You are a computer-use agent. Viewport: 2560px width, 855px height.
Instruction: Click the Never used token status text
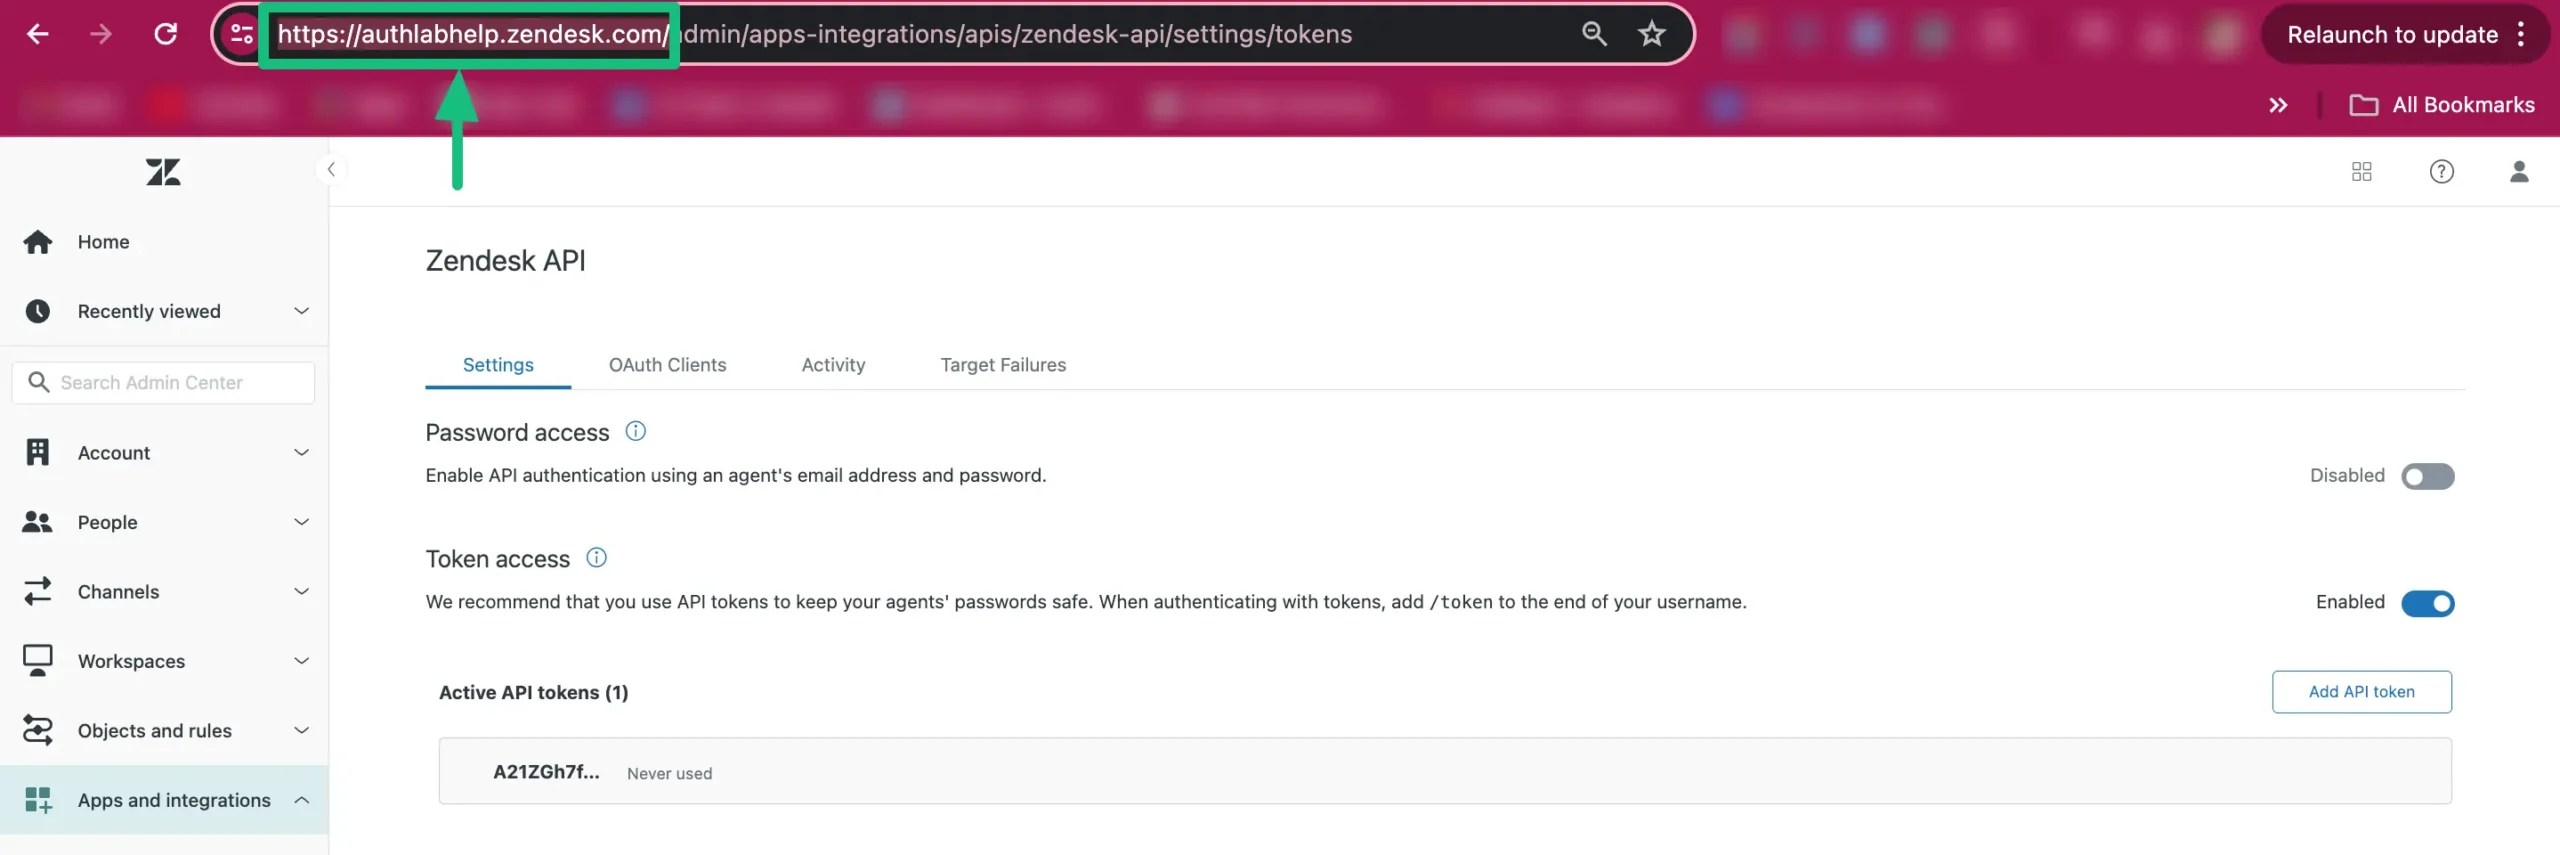669,773
